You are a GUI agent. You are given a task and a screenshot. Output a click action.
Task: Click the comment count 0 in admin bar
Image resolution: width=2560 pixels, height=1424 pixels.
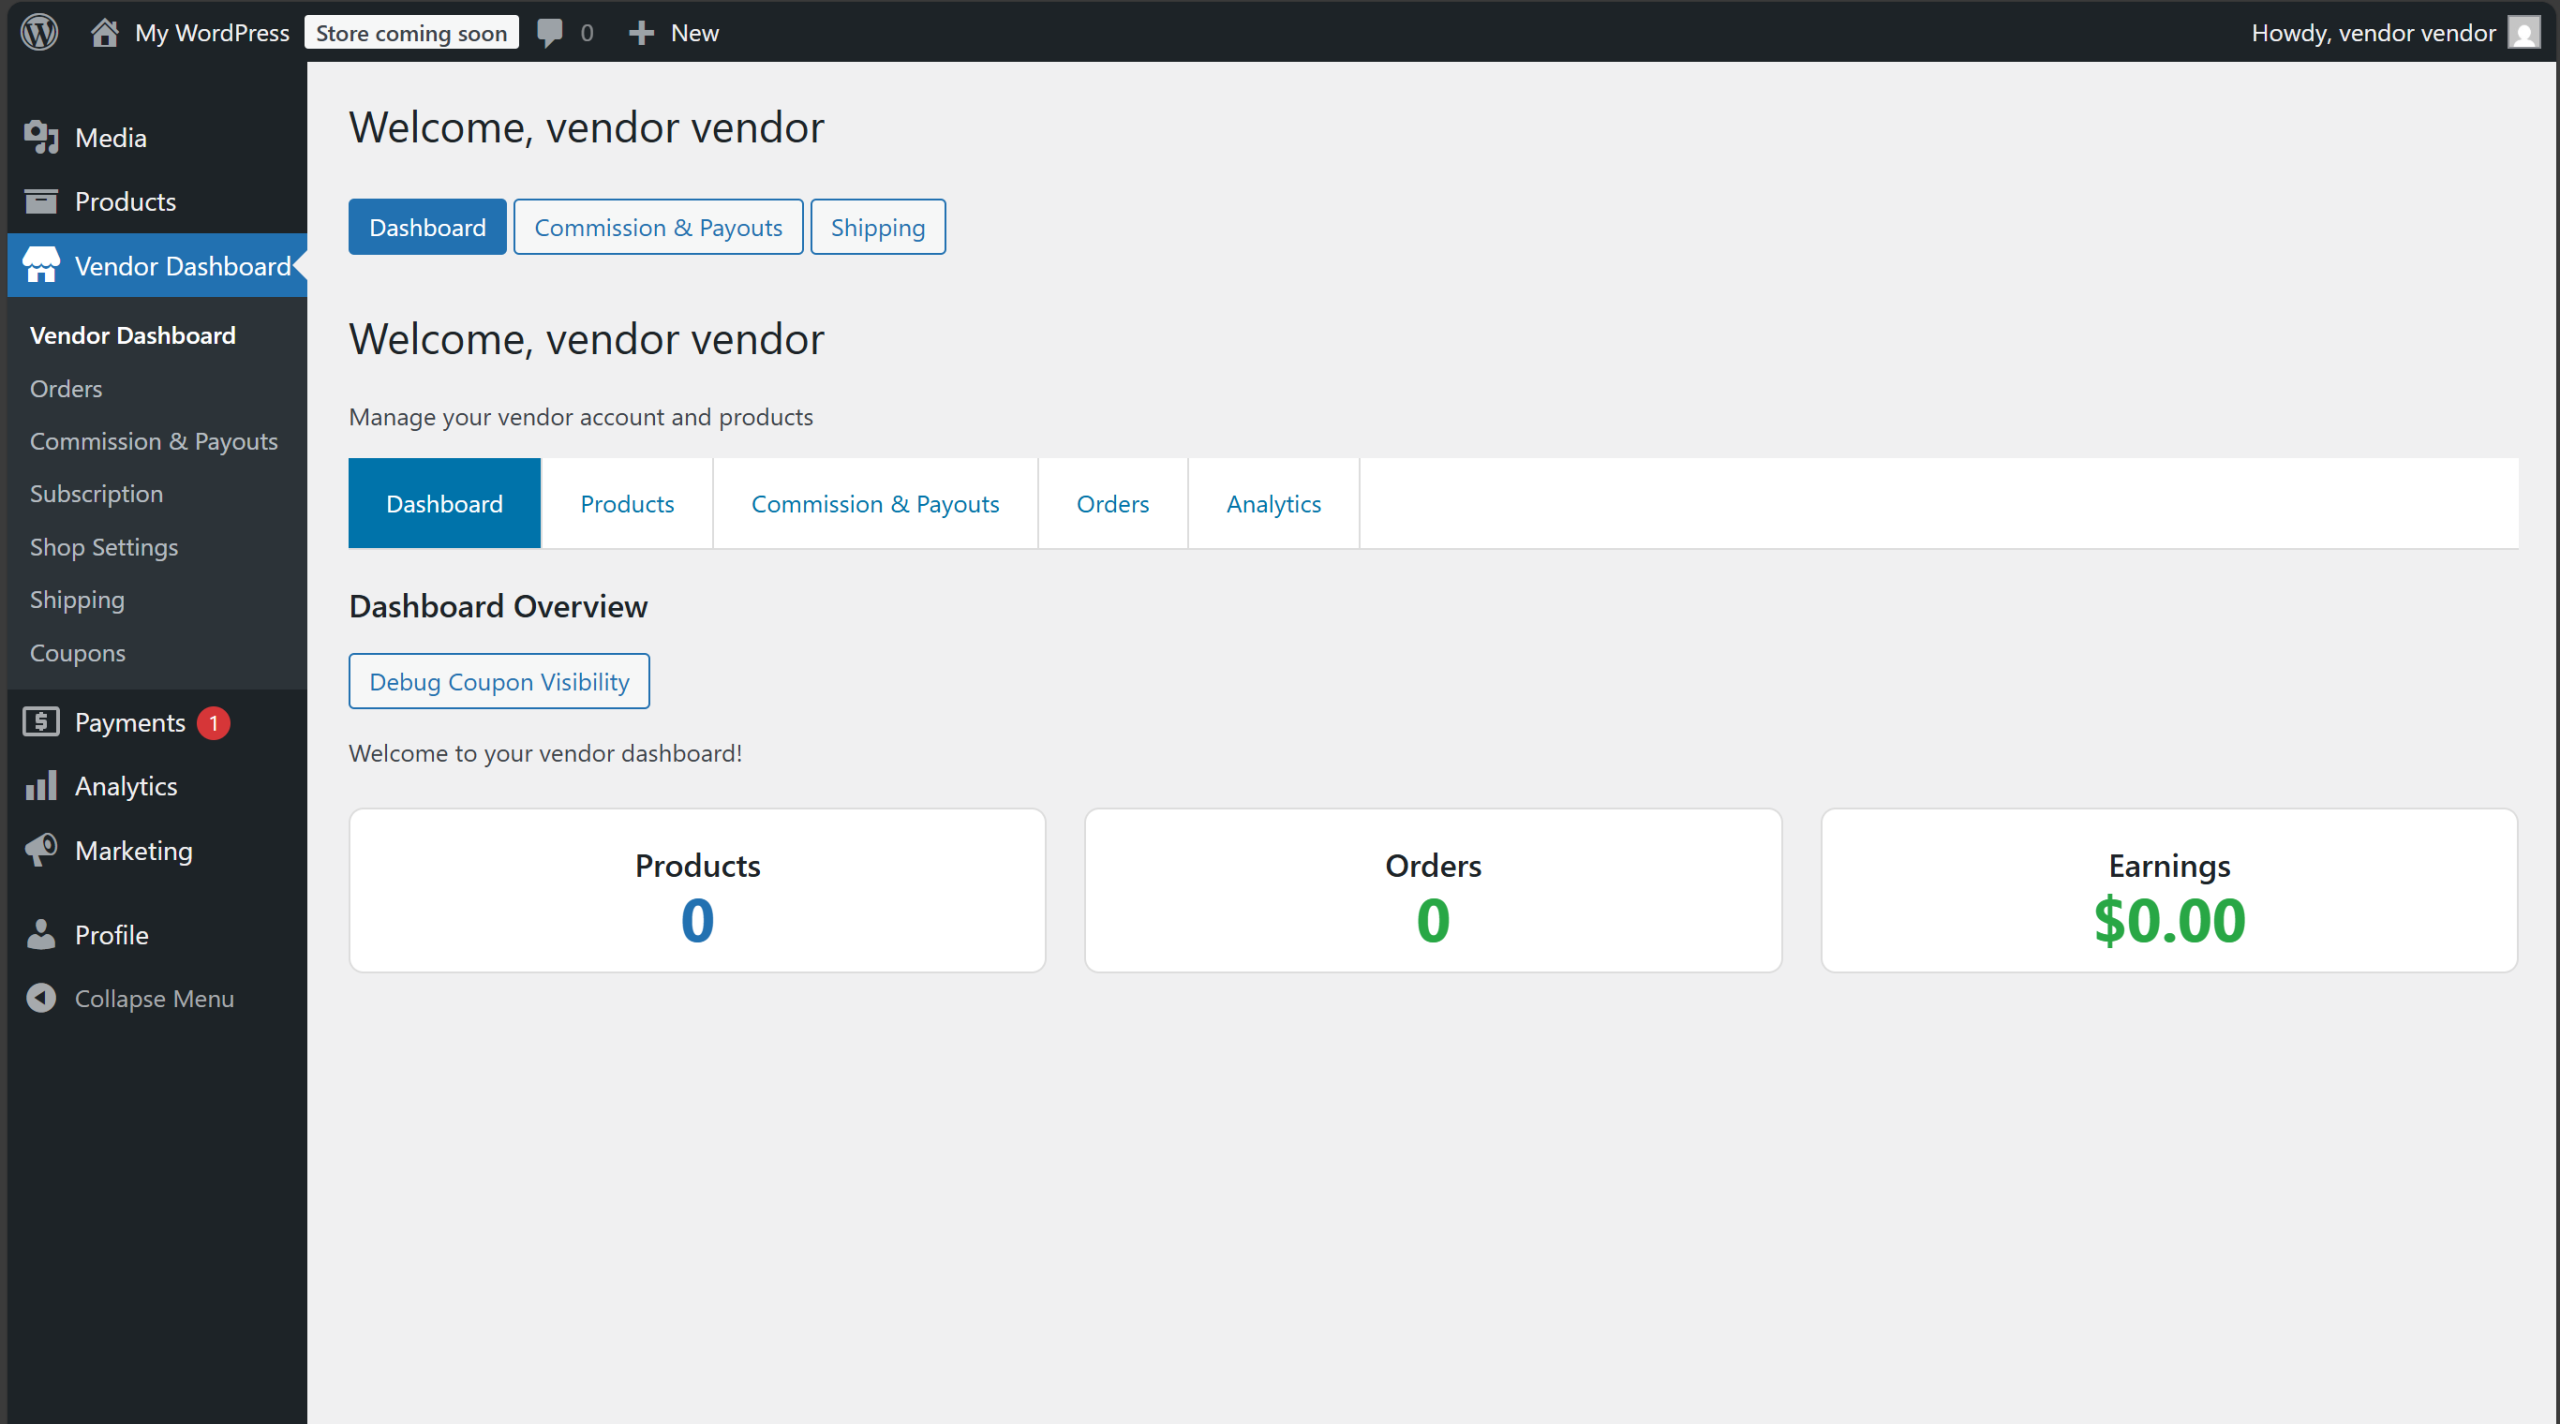tap(587, 33)
